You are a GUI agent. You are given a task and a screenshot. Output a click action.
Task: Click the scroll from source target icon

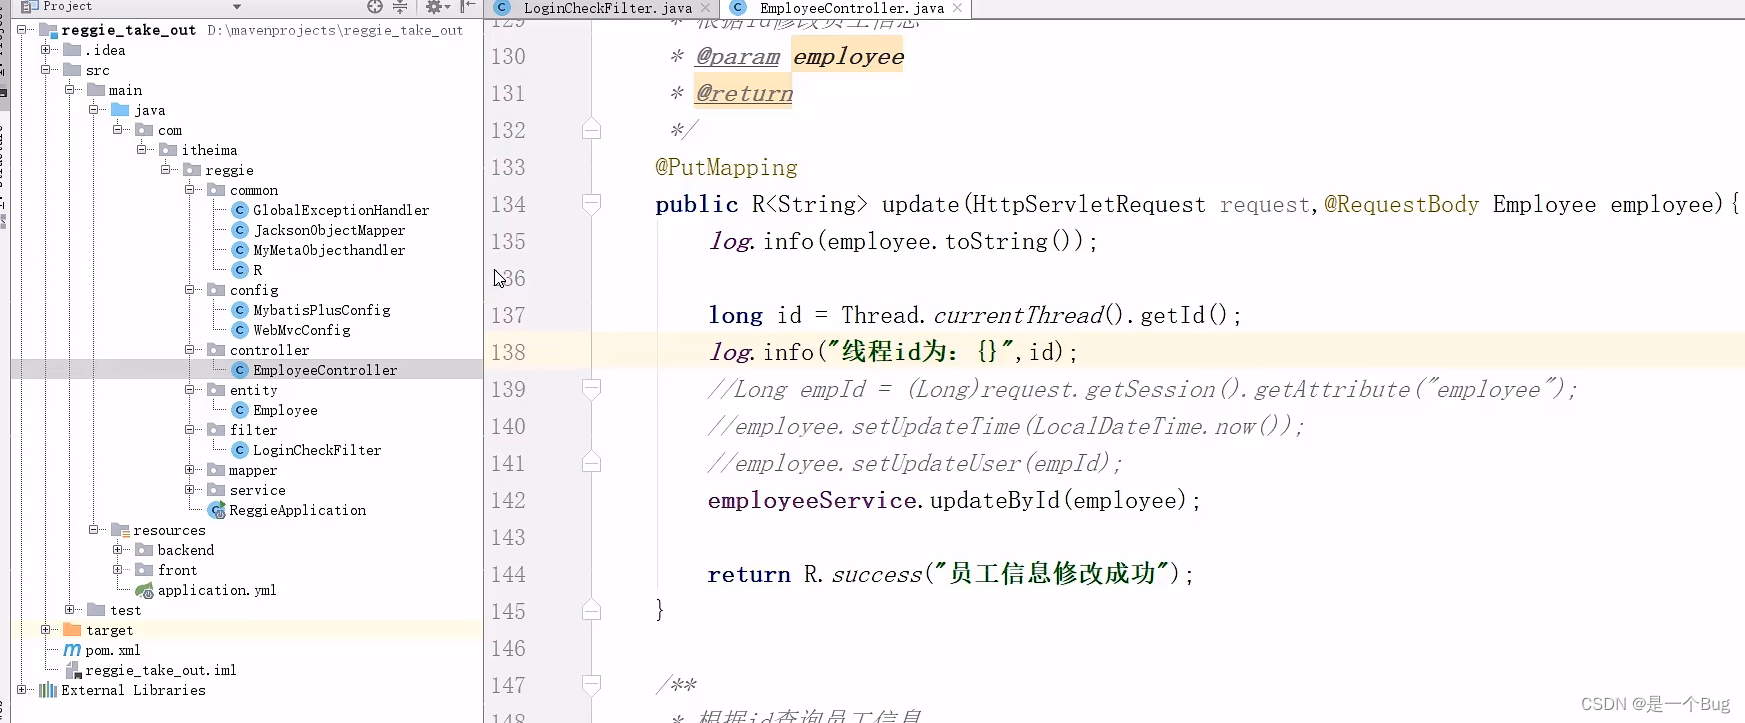(x=375, y=7)
